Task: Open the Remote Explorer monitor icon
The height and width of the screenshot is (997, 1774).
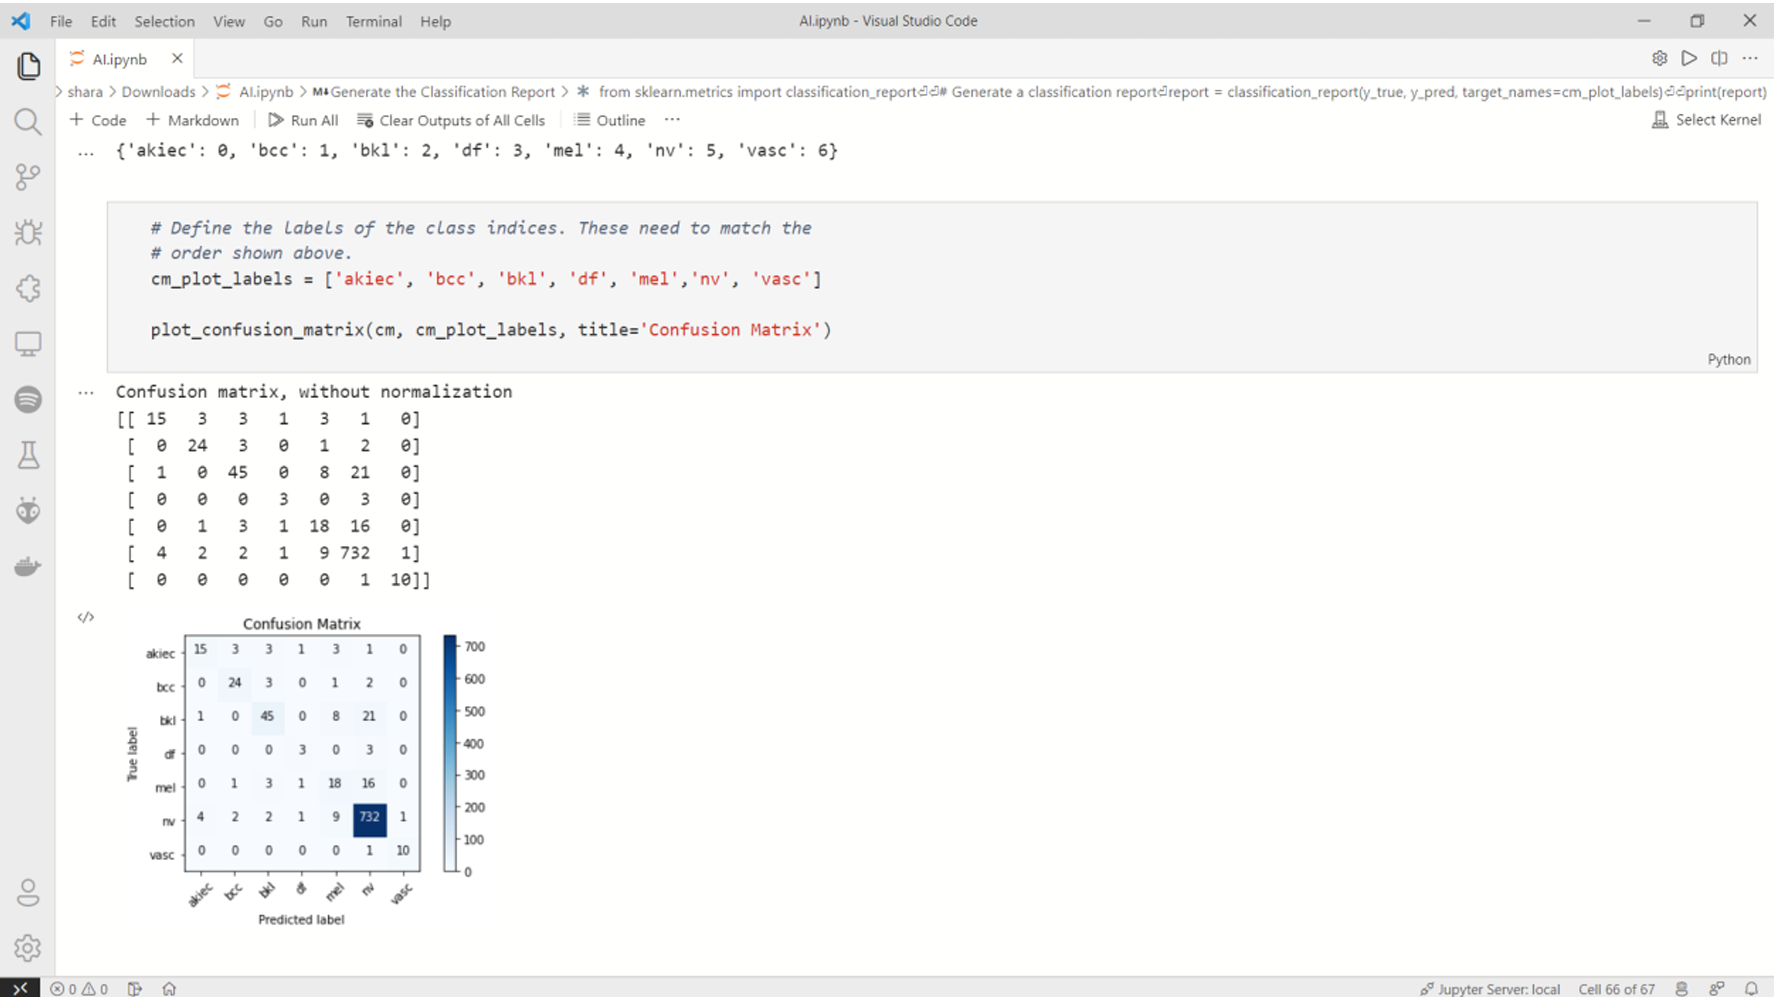Action: 28,344
